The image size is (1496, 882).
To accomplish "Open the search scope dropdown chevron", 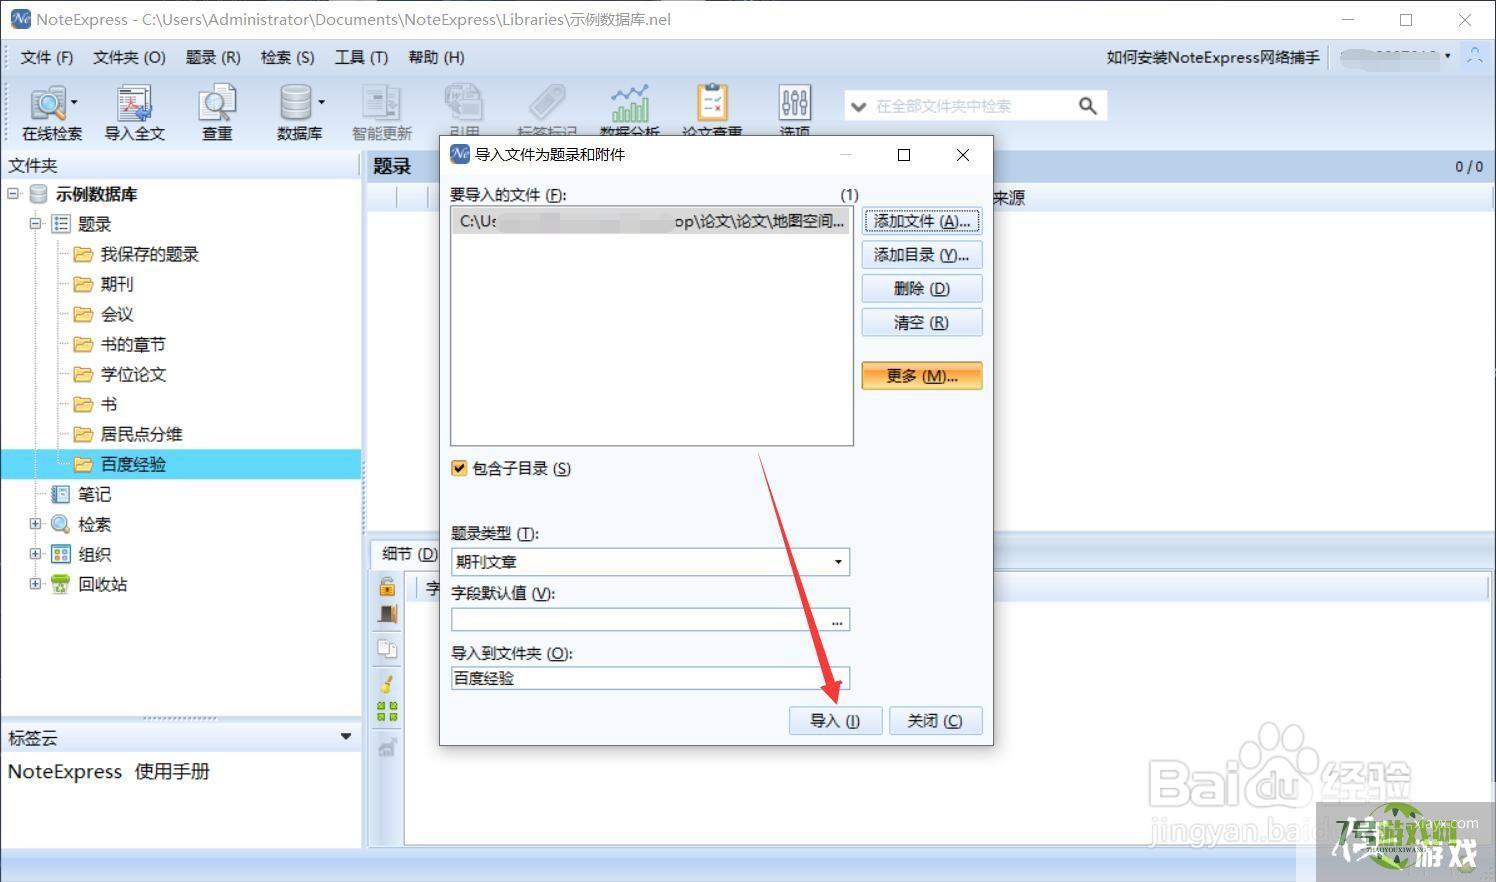I will click(x=858, y=106).
